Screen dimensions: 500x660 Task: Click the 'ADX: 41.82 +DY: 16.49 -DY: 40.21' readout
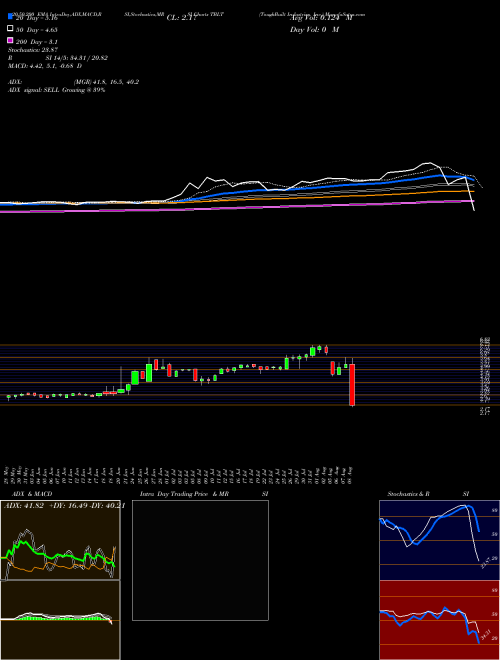(x=64, y=506)
